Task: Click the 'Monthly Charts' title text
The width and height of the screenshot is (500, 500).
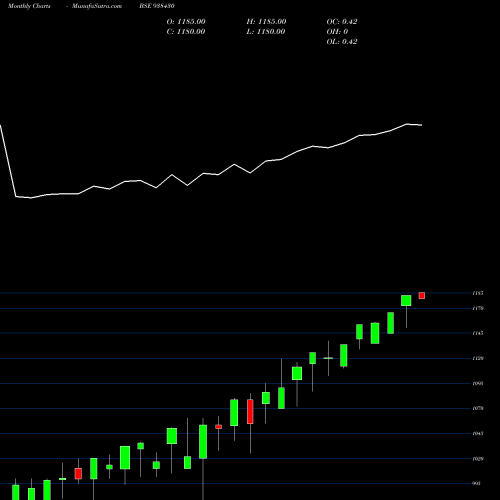Action: (29, 6)
